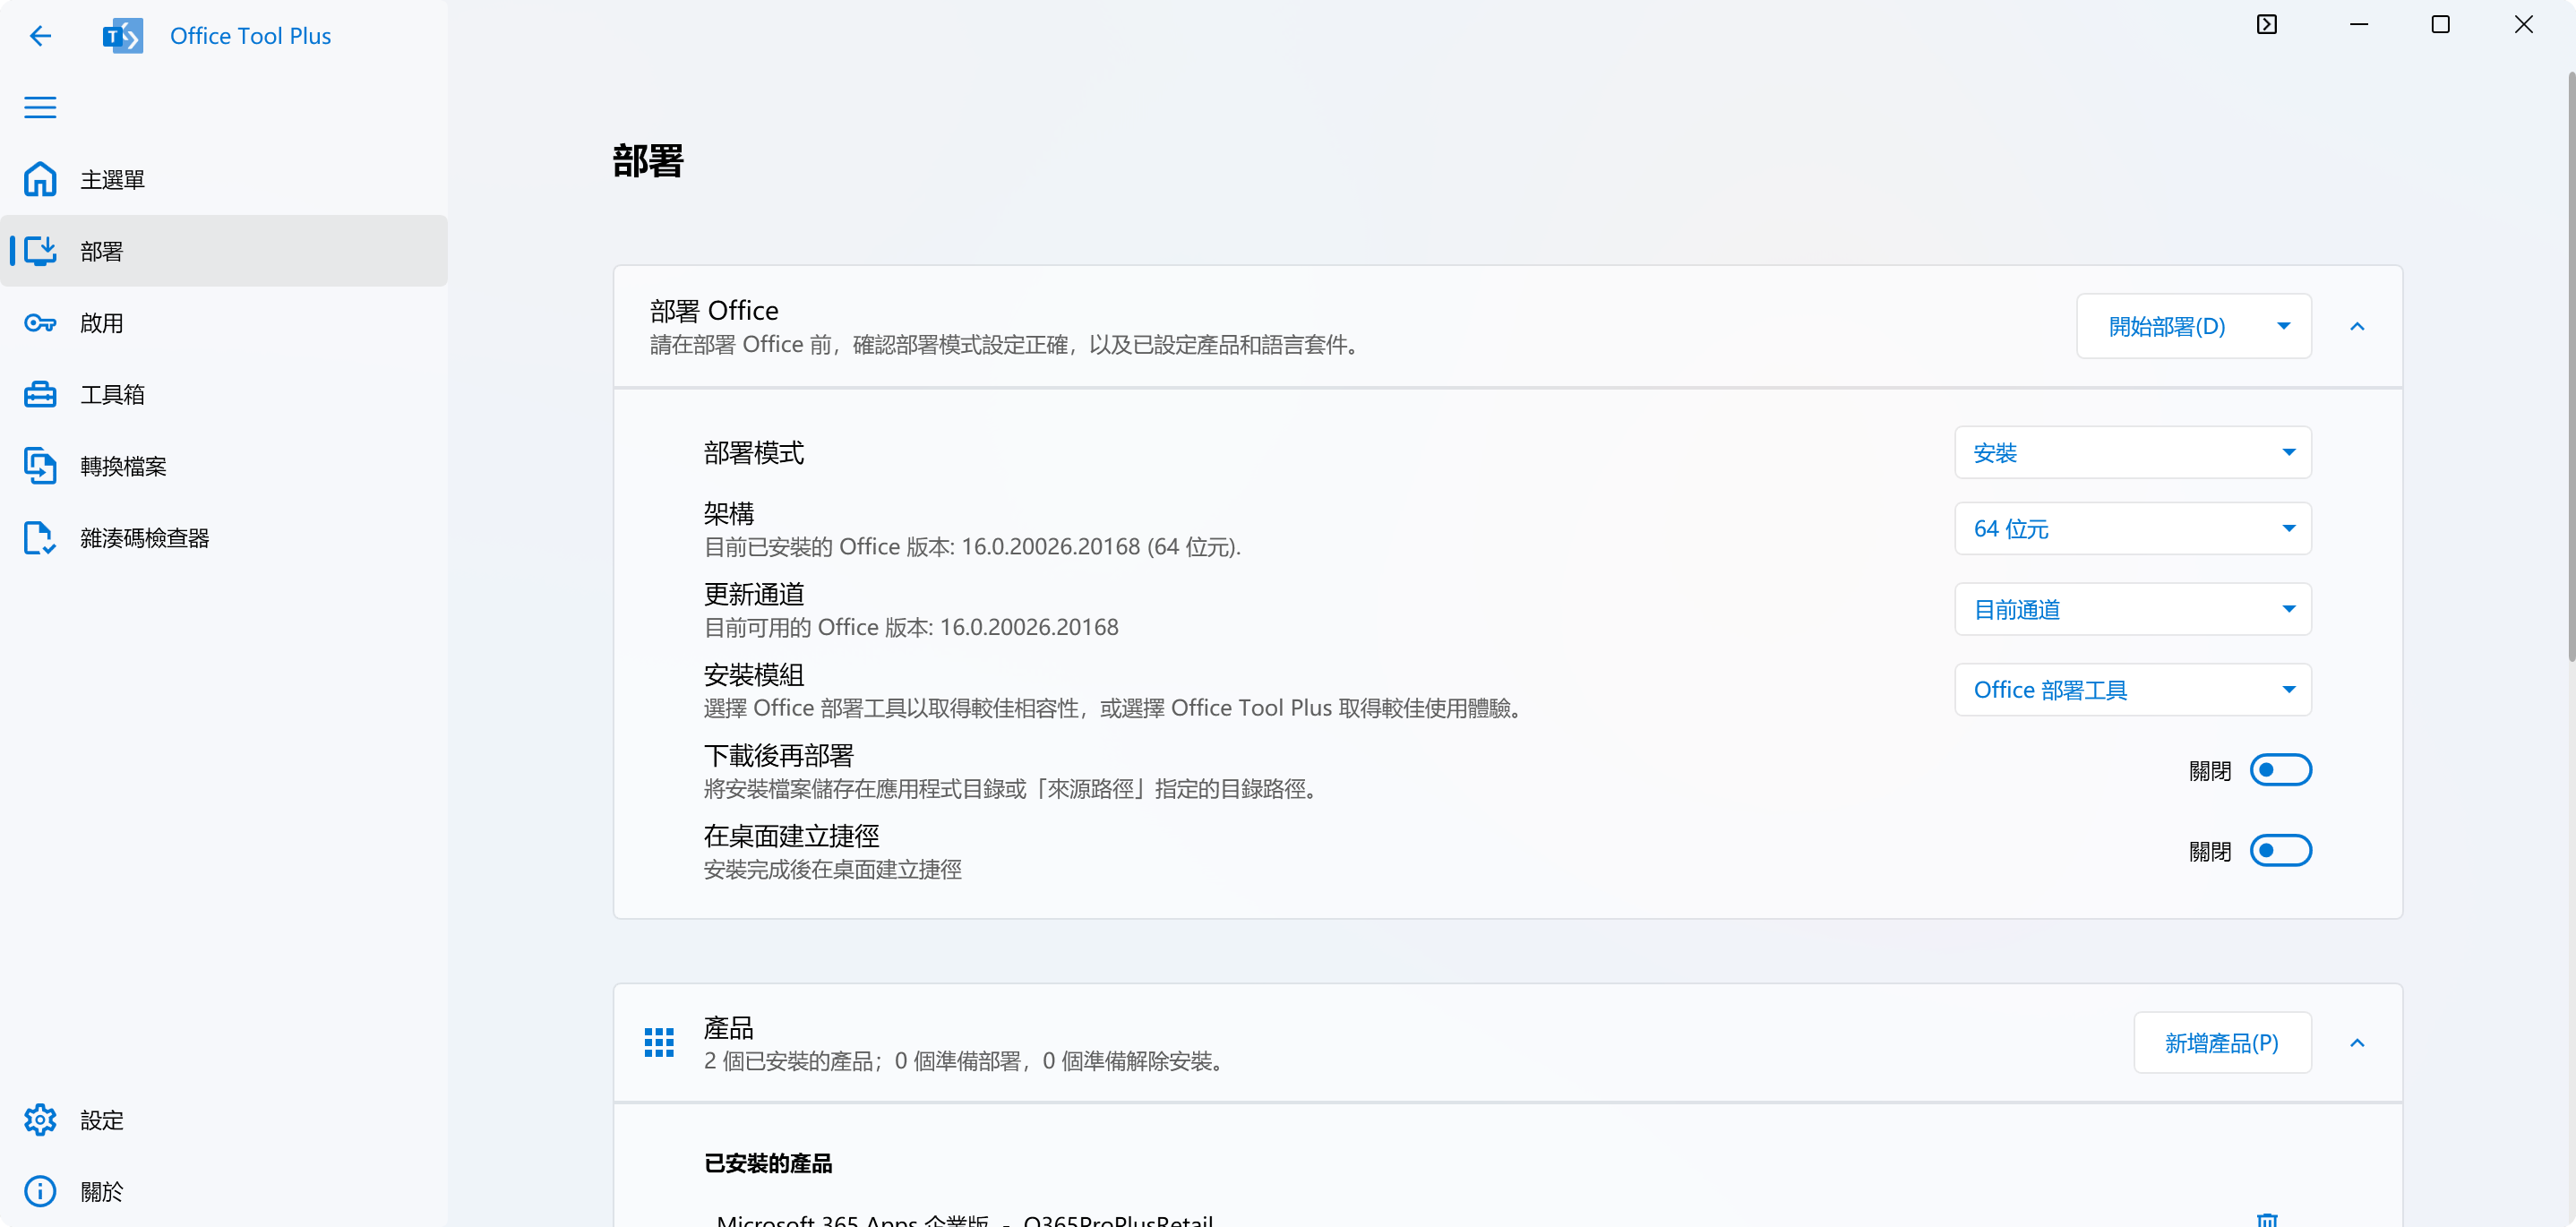2576x1227 pixels.
Task: Click the 新增產品(P) button
Action: click(x=2222, y=1043)
